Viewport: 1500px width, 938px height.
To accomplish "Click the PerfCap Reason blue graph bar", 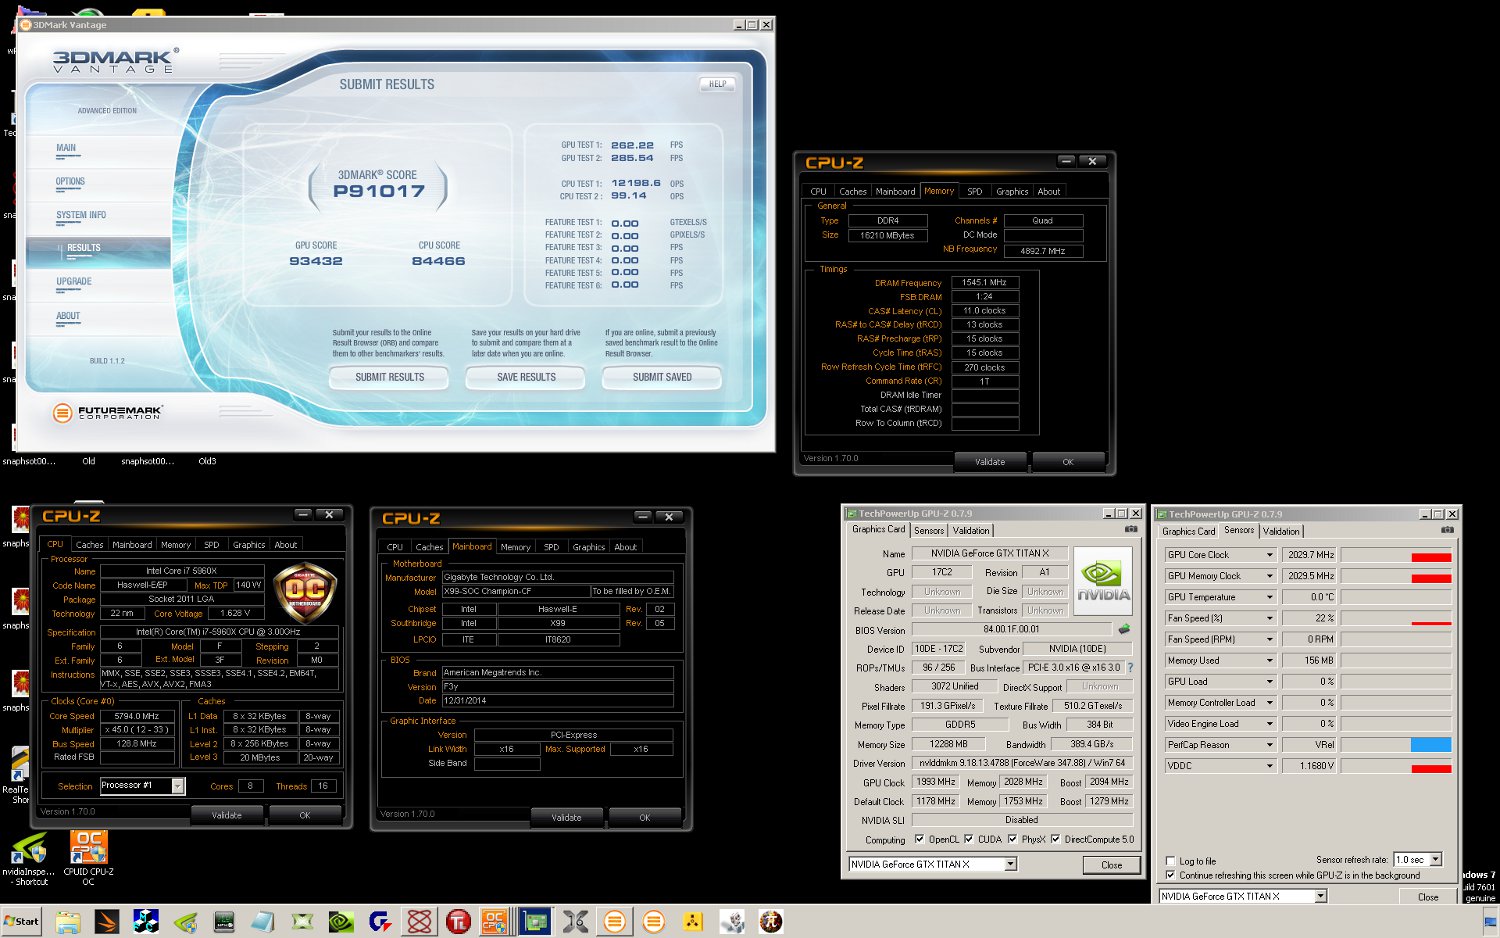I will [1430, 745].
